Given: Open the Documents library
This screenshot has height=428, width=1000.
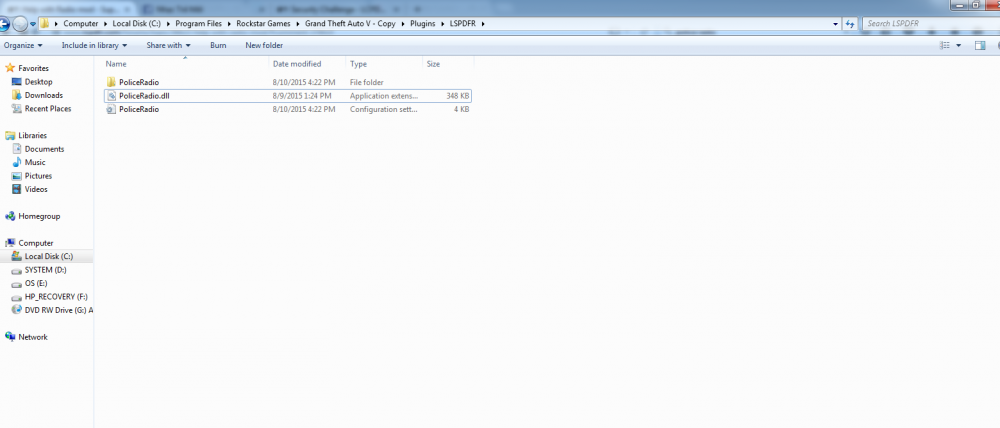Looking at the screenshot, I should coord(44,149).
